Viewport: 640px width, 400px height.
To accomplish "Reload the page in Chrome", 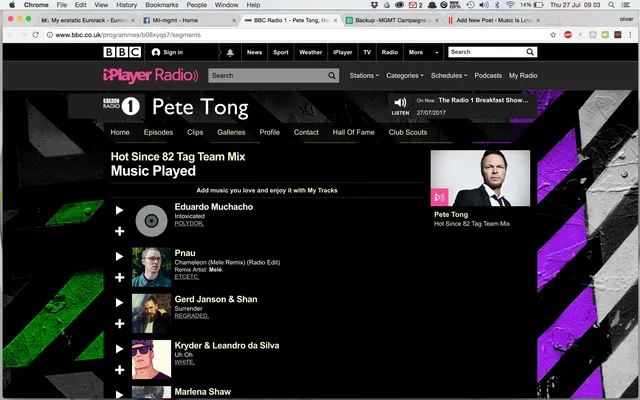I will pos(36,35).
